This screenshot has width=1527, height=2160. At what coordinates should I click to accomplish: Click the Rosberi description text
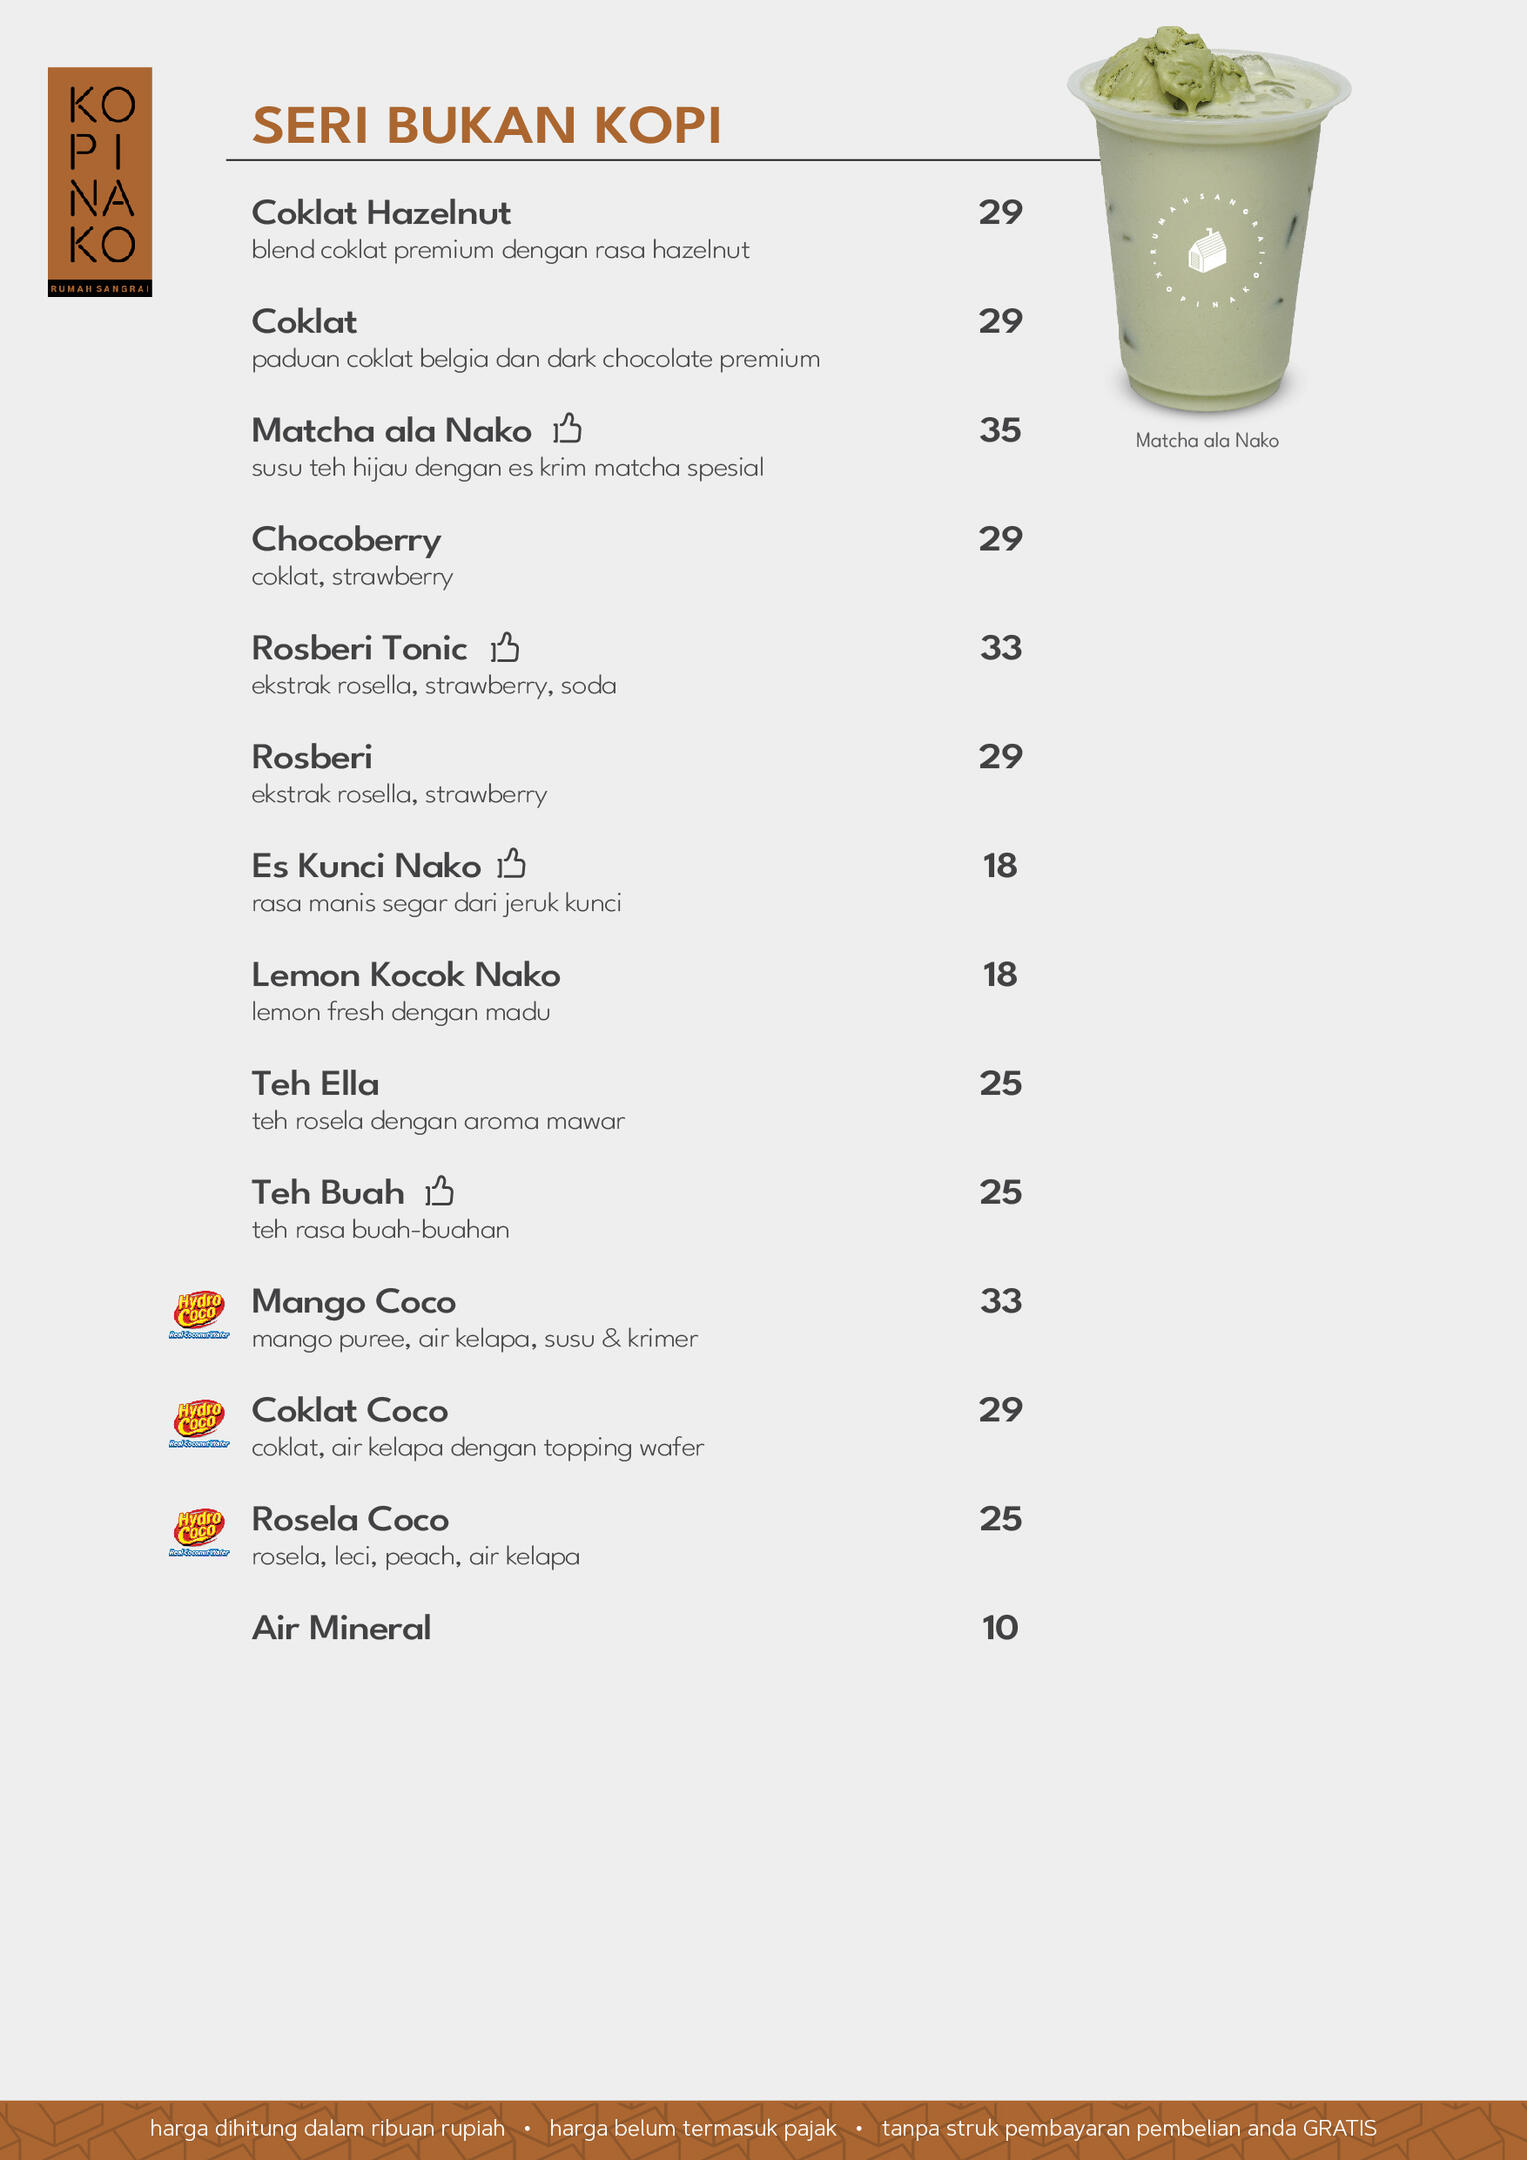(x=399, y=795)
